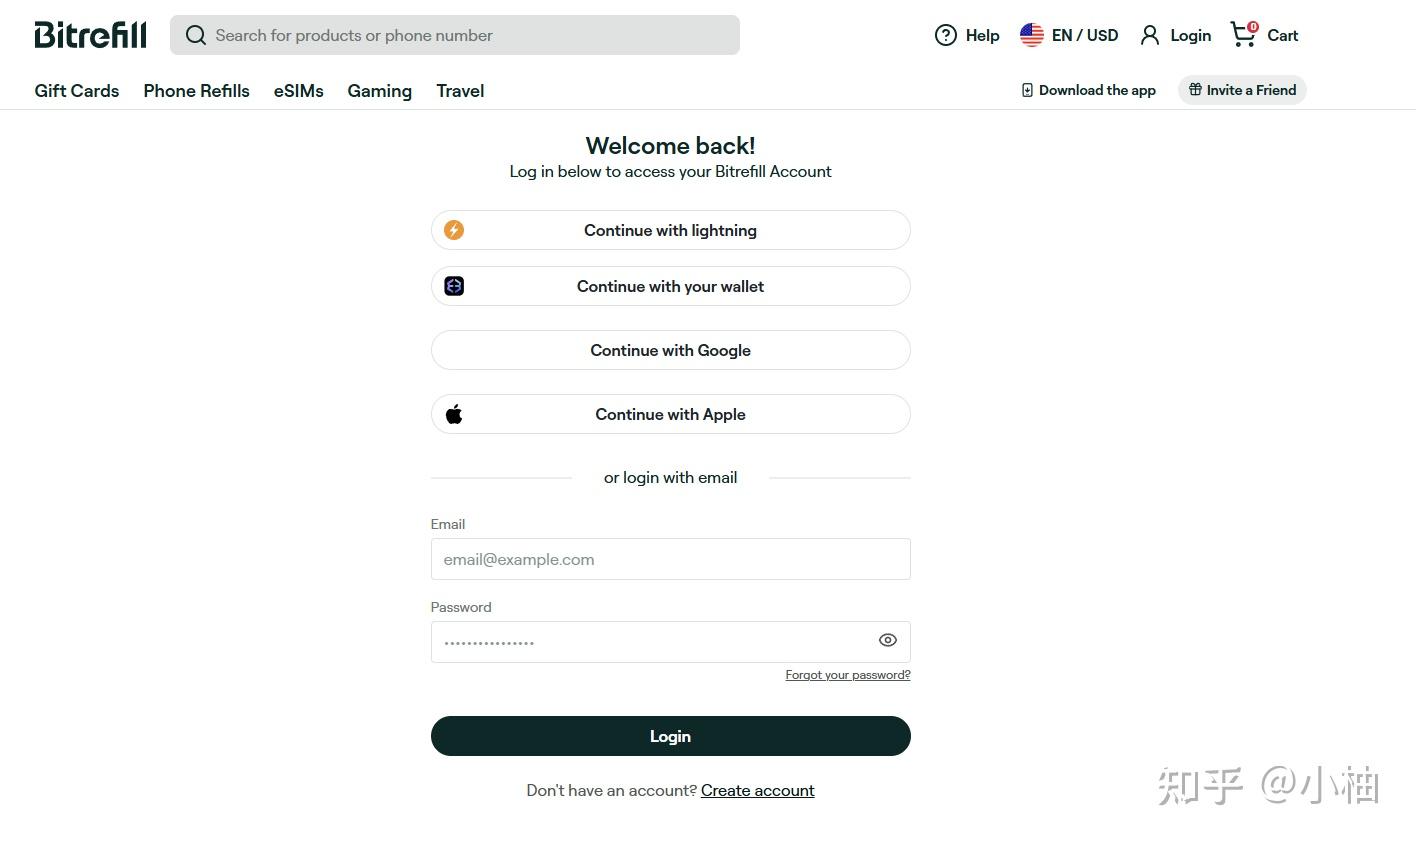Click the search magnifier icon
The width and height of the screenshot is (1416, 843).
coord(196,36)
